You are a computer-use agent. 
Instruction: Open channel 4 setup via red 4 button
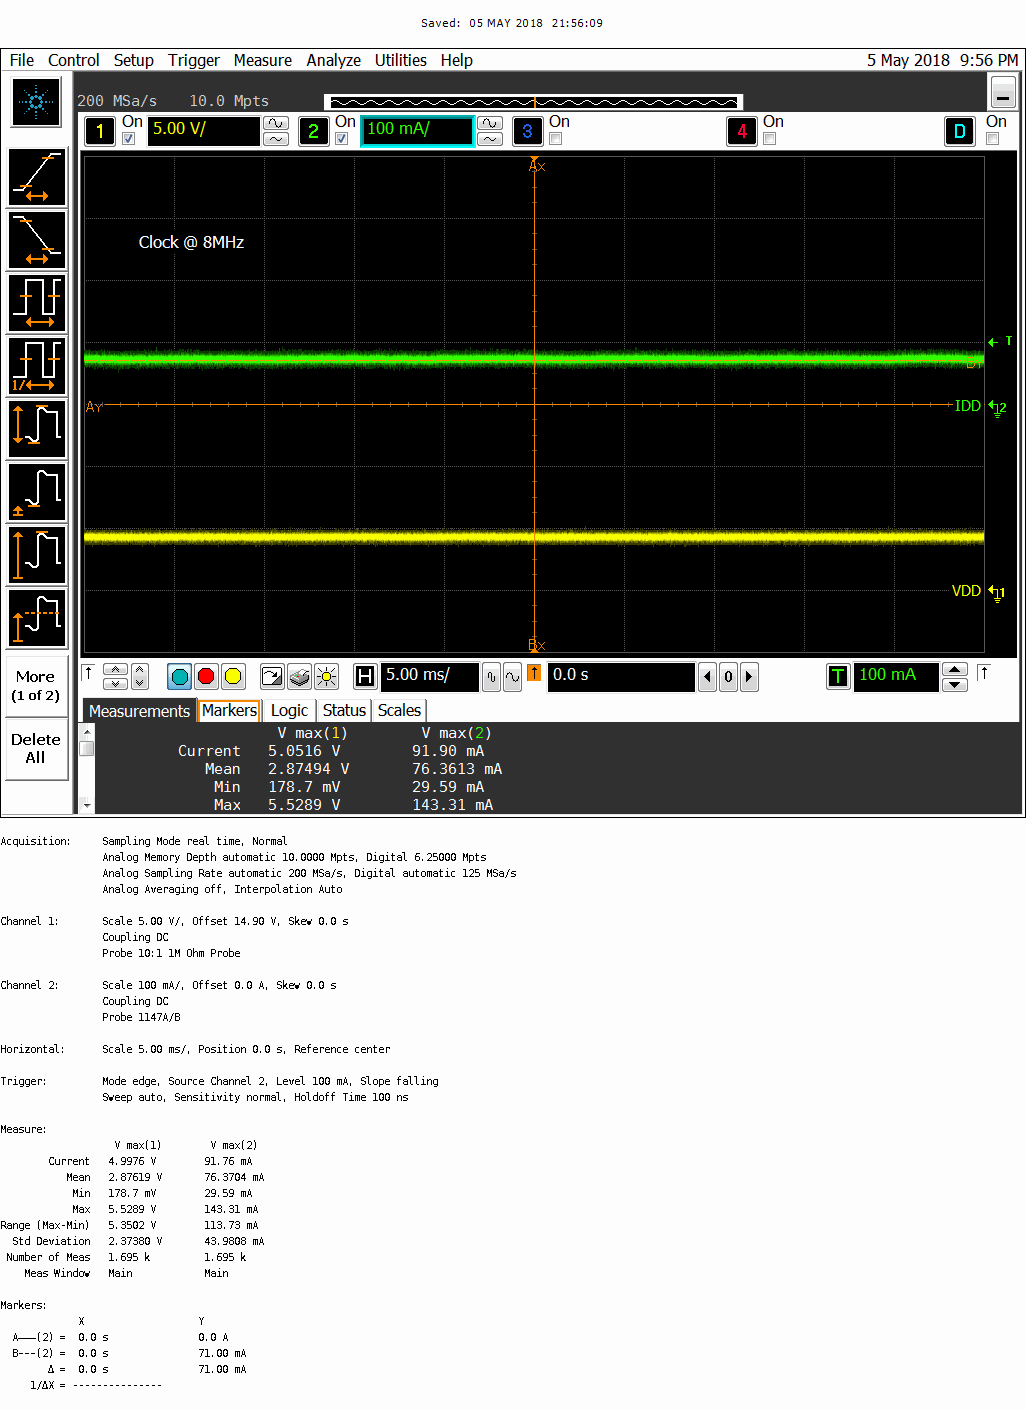(x=742, y=131)
